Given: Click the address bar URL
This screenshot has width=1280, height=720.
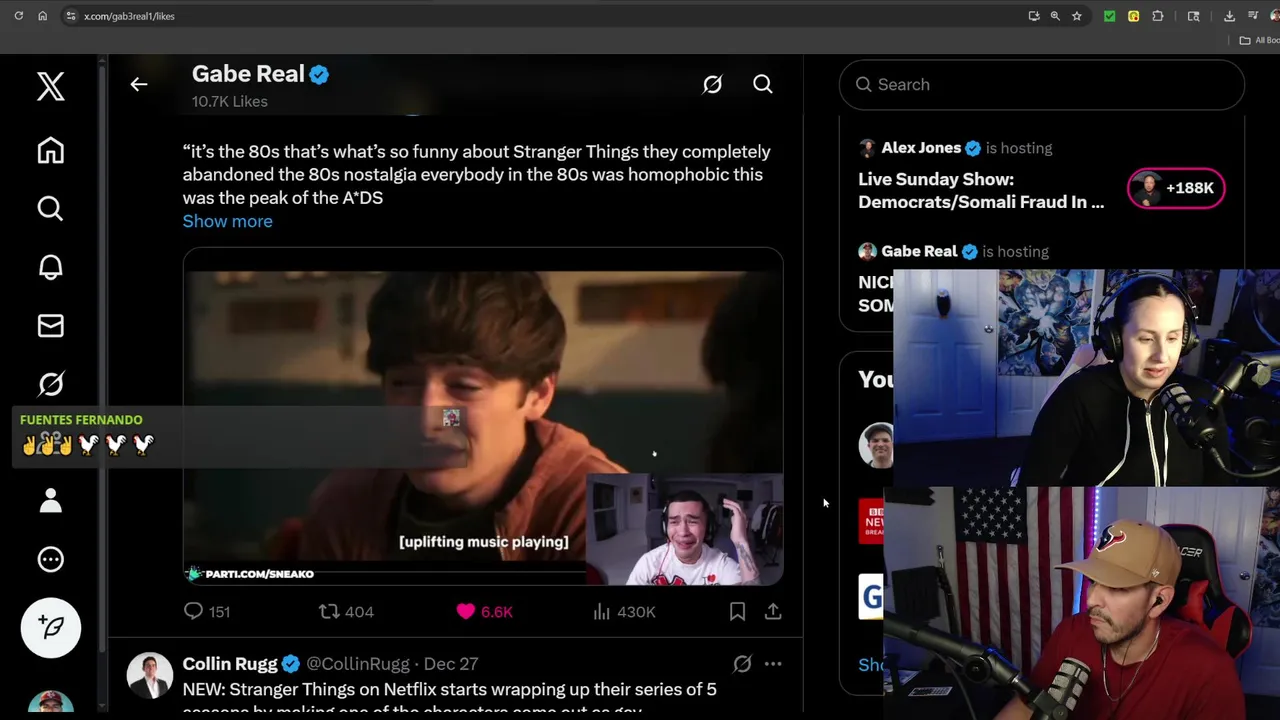Looking at the screenshot, I should click(129, 16).
